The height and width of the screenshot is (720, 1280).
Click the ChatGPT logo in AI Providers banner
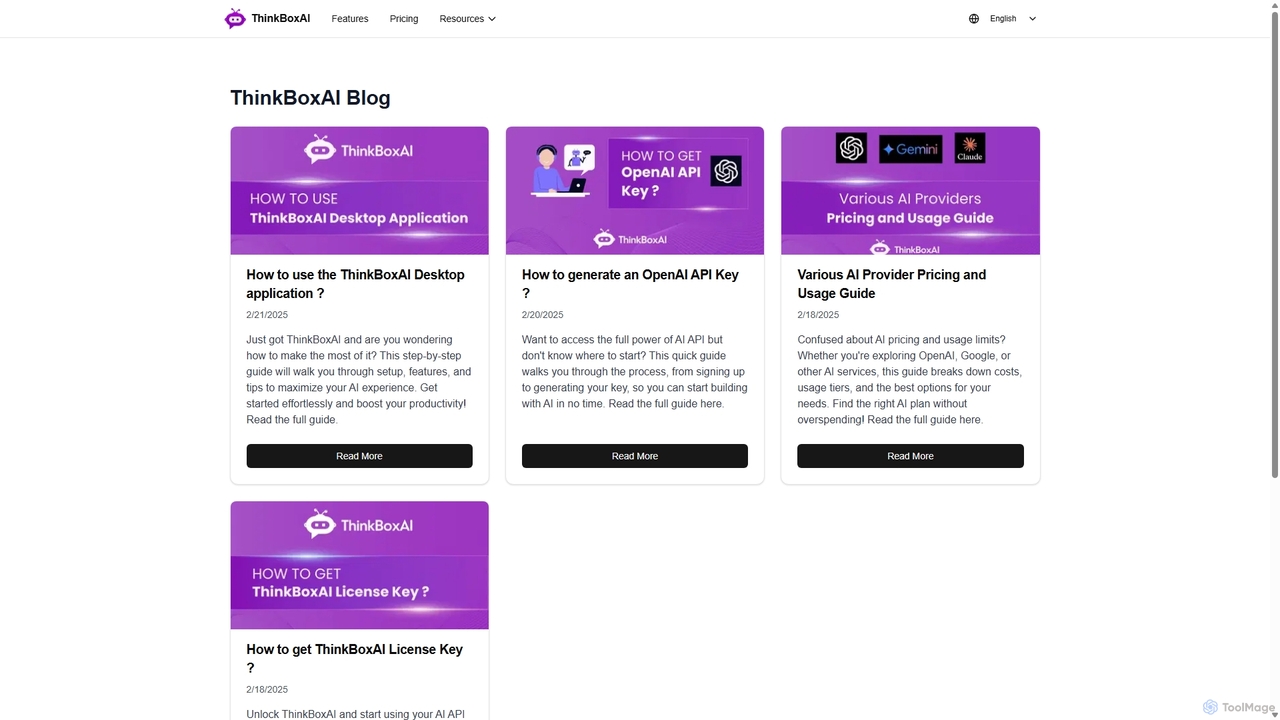coord(852,148)
